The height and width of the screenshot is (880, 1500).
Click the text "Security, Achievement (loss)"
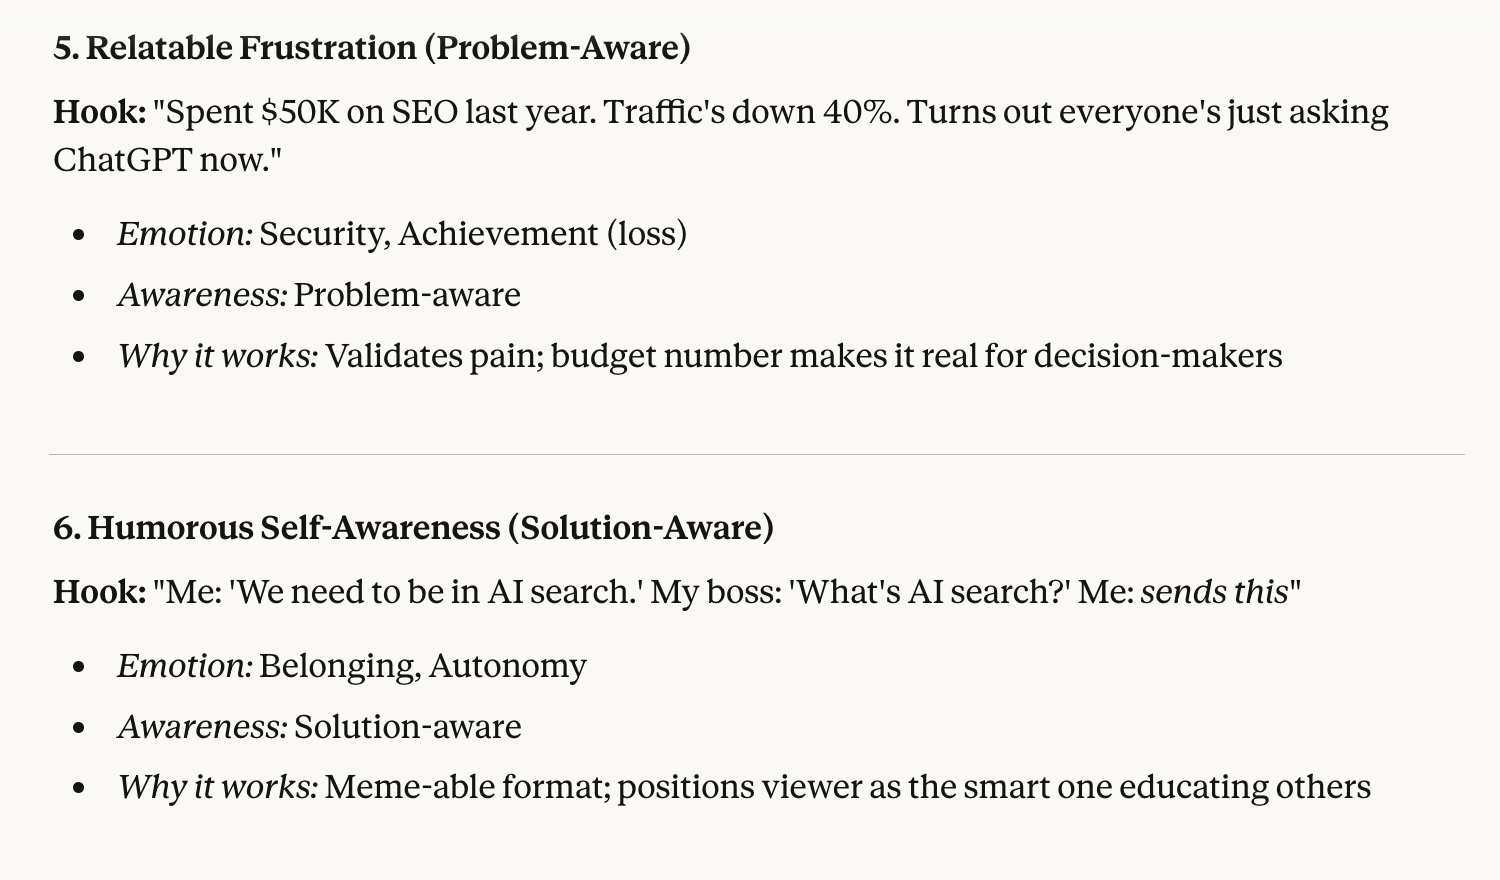tap(473, 234)
